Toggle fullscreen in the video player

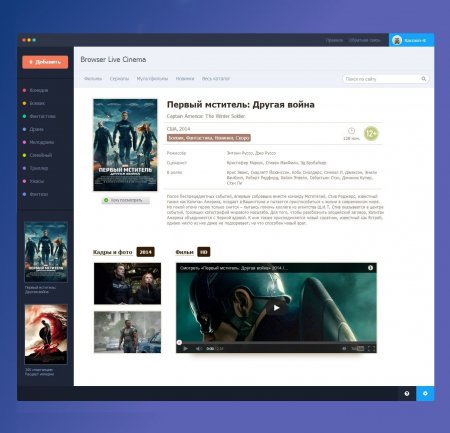pyautogui.click(x=371, y=349)
